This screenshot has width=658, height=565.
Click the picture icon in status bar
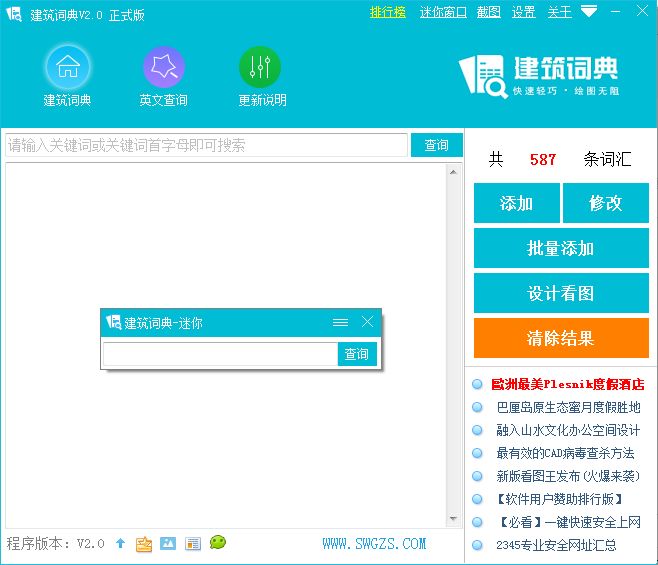168,544
